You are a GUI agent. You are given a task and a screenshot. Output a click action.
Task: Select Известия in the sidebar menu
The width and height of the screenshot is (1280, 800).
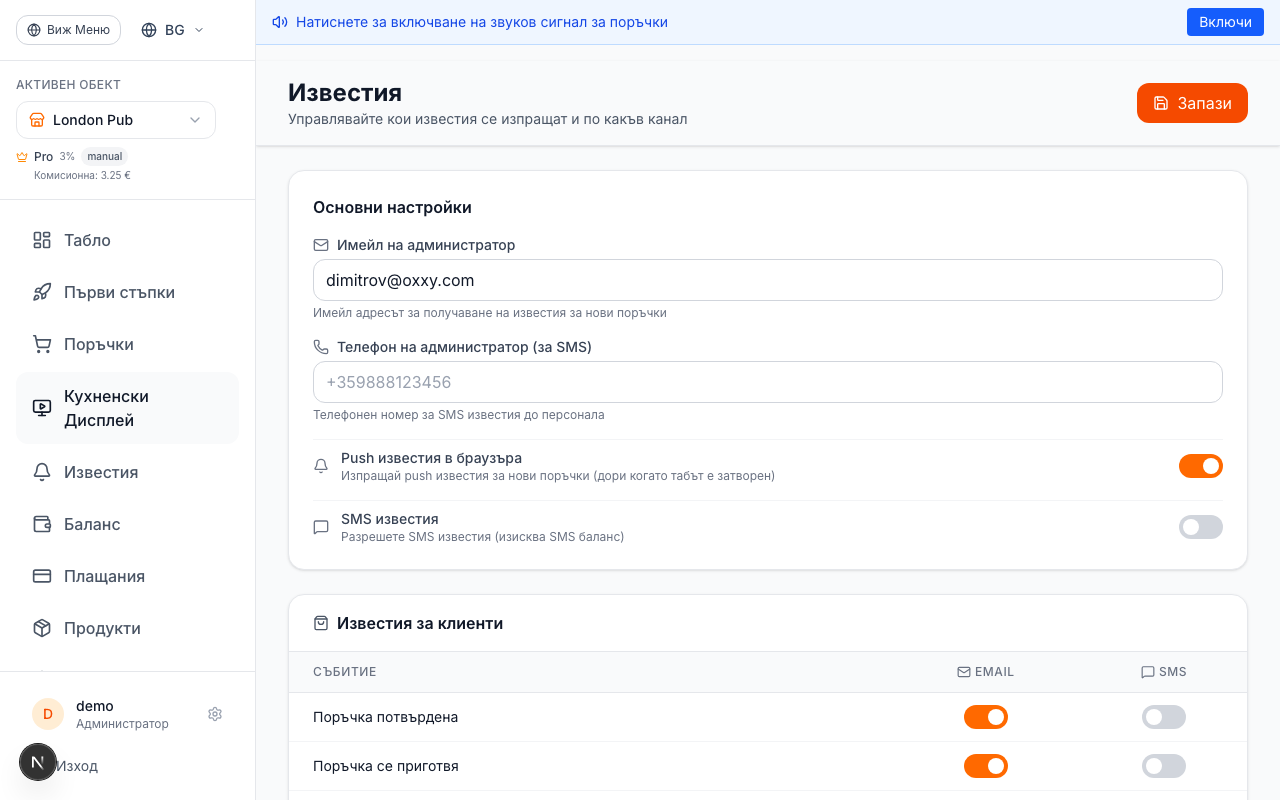point(101,472)
